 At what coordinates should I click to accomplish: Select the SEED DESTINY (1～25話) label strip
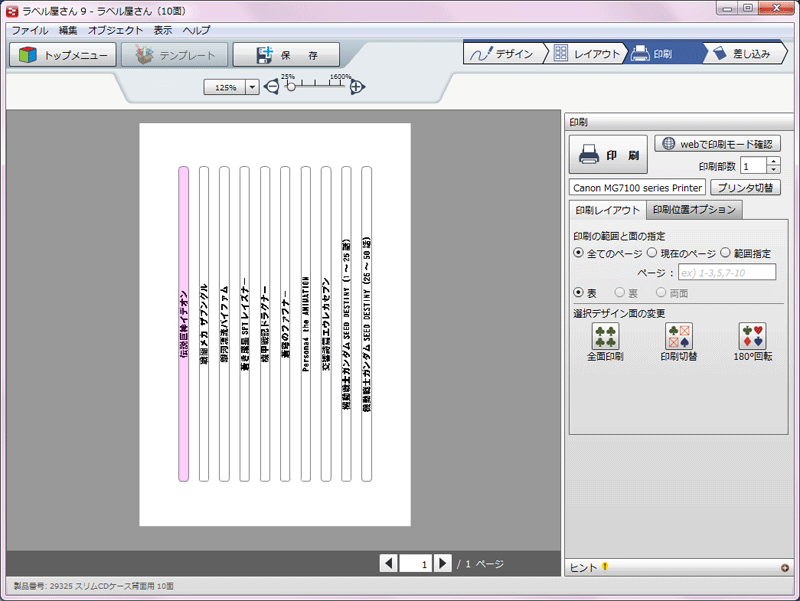(x=346, y=324)
